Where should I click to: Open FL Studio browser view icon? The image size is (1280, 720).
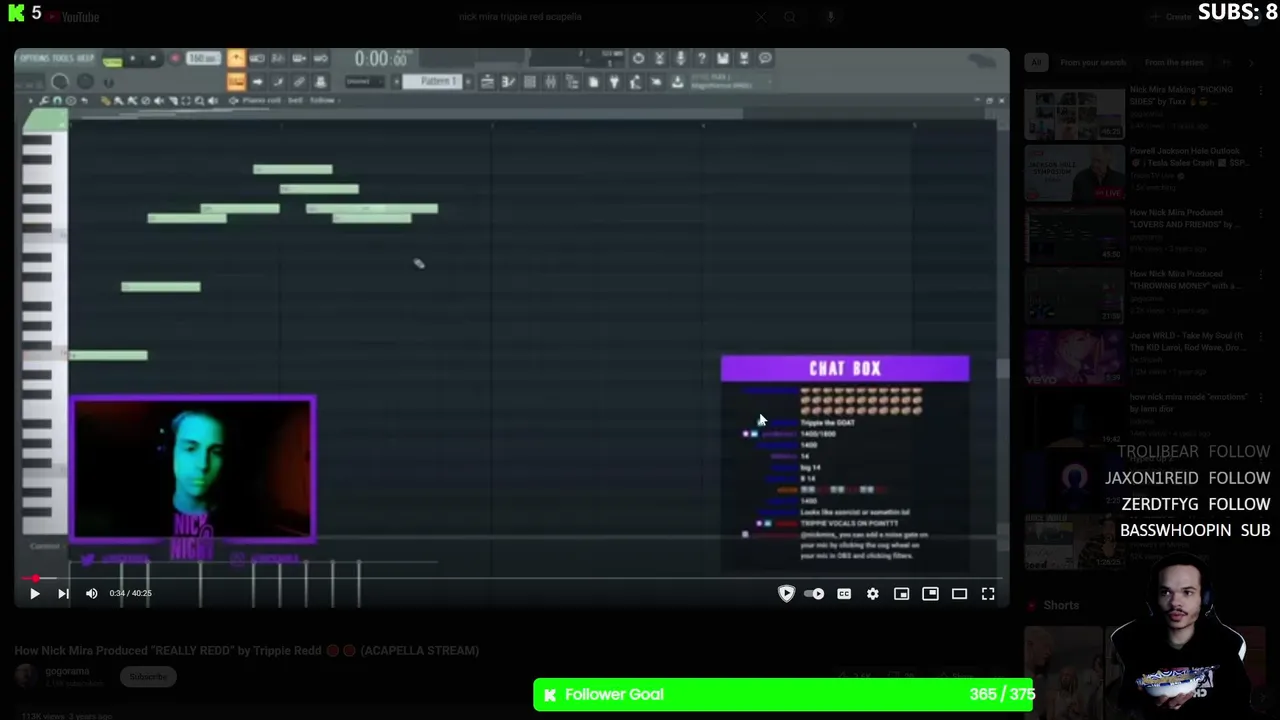[x=572, y=82]
